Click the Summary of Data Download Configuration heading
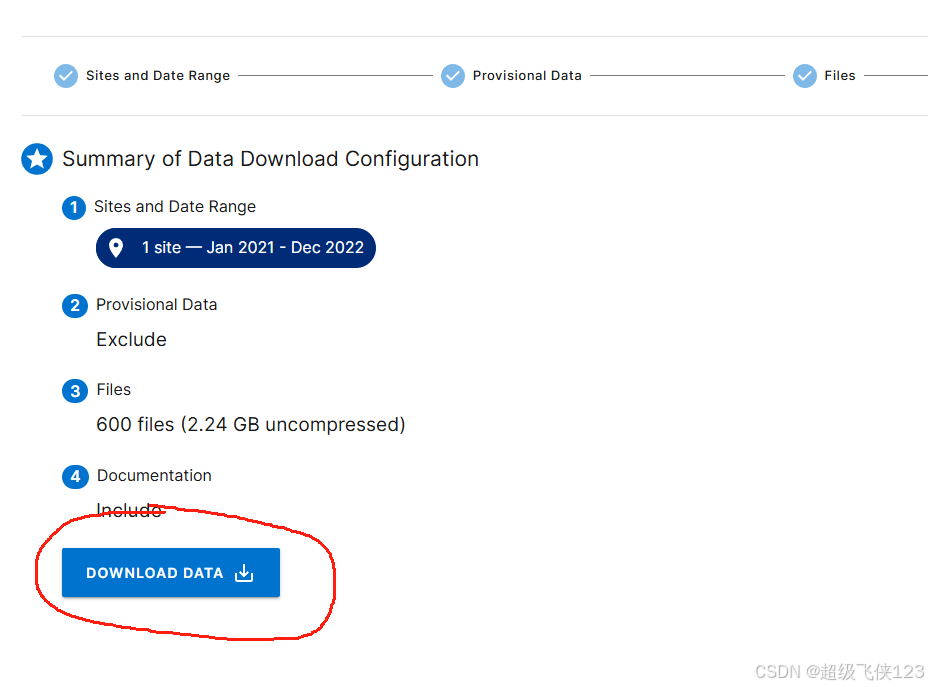The width and height of the screenshot is (928, 687). click(270, 159)
